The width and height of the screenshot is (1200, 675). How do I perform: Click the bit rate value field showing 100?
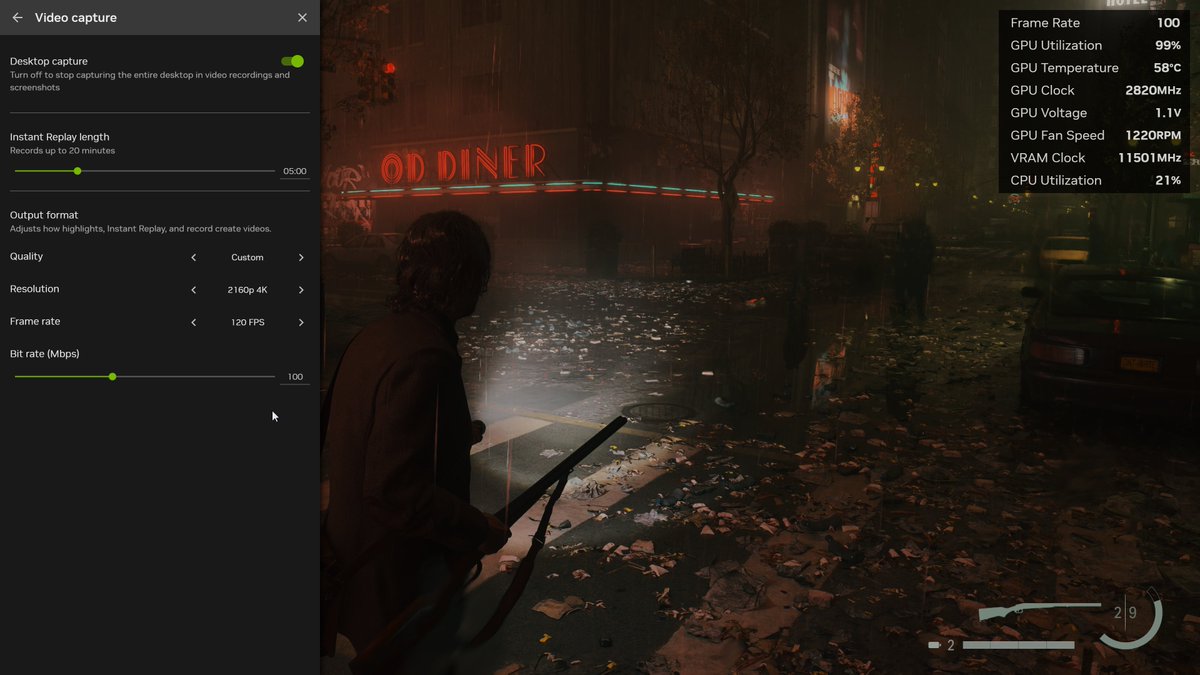tap(294, 377)
